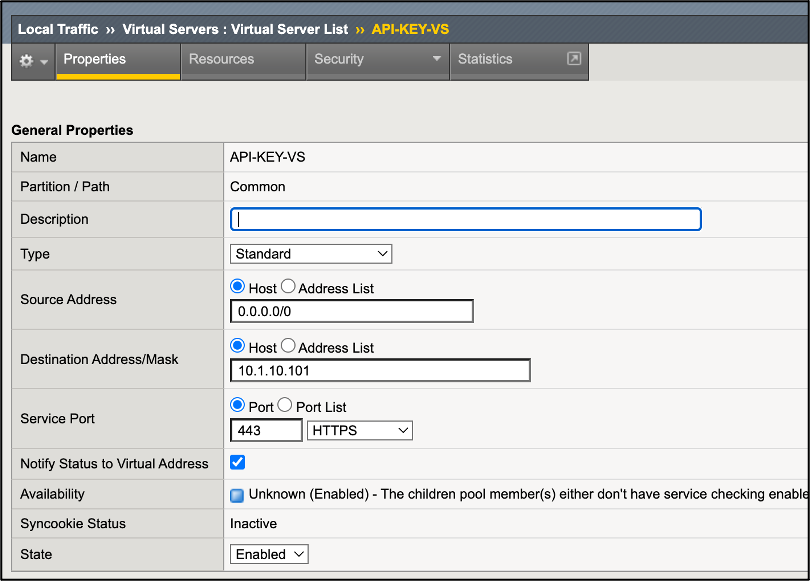Open the Statistics tab
Viewport: 810px width, 582px height.
(x=485, y=59)
